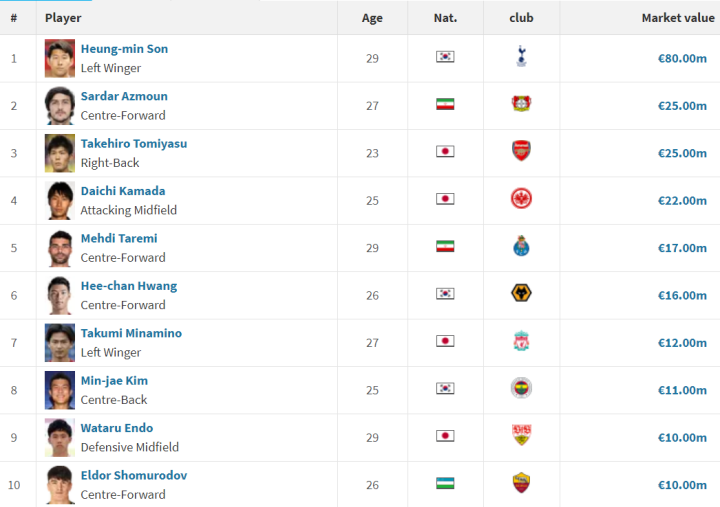The width and height of the screenshot is (720, 507).
Task: Click FC Porto crest in Taremi row
Action: click(521, 246)
